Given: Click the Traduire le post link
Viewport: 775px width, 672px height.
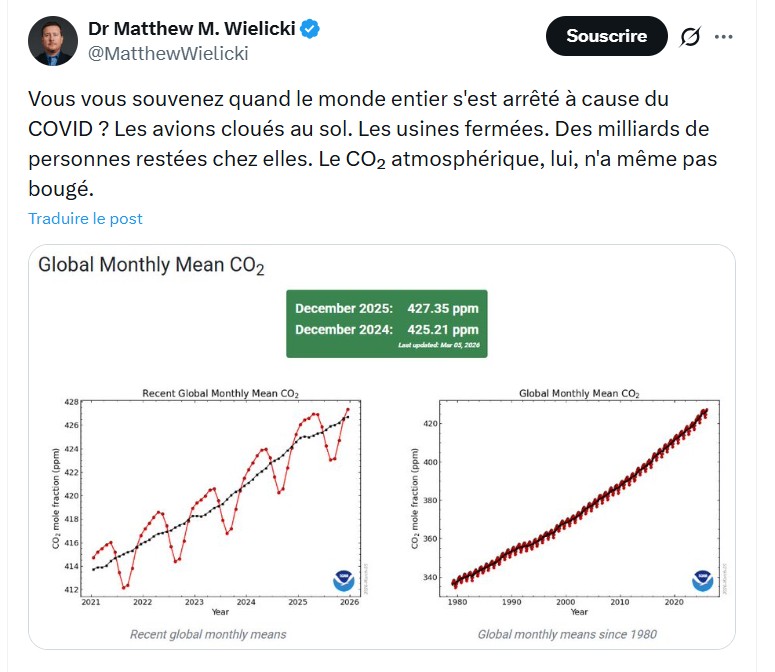Looking at the screenshot, I should pyautogui.click(x=85, y=218).
